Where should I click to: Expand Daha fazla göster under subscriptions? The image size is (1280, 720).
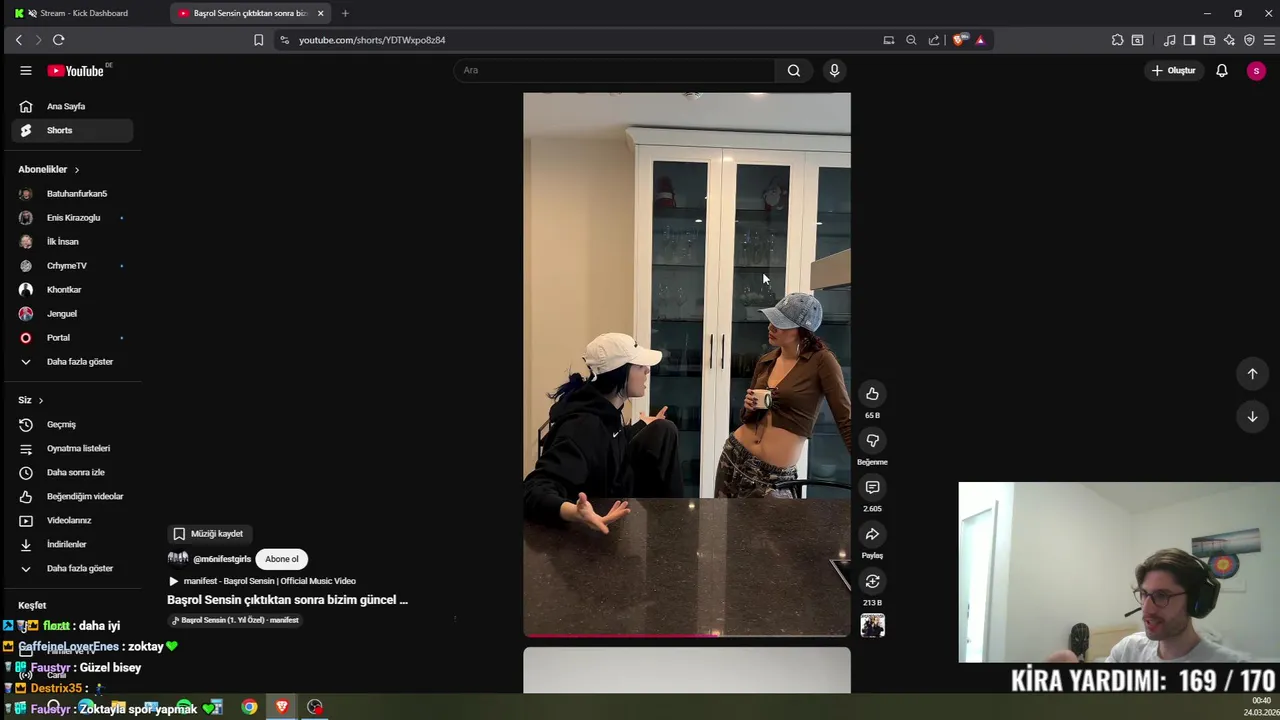(x=72, y=361)
